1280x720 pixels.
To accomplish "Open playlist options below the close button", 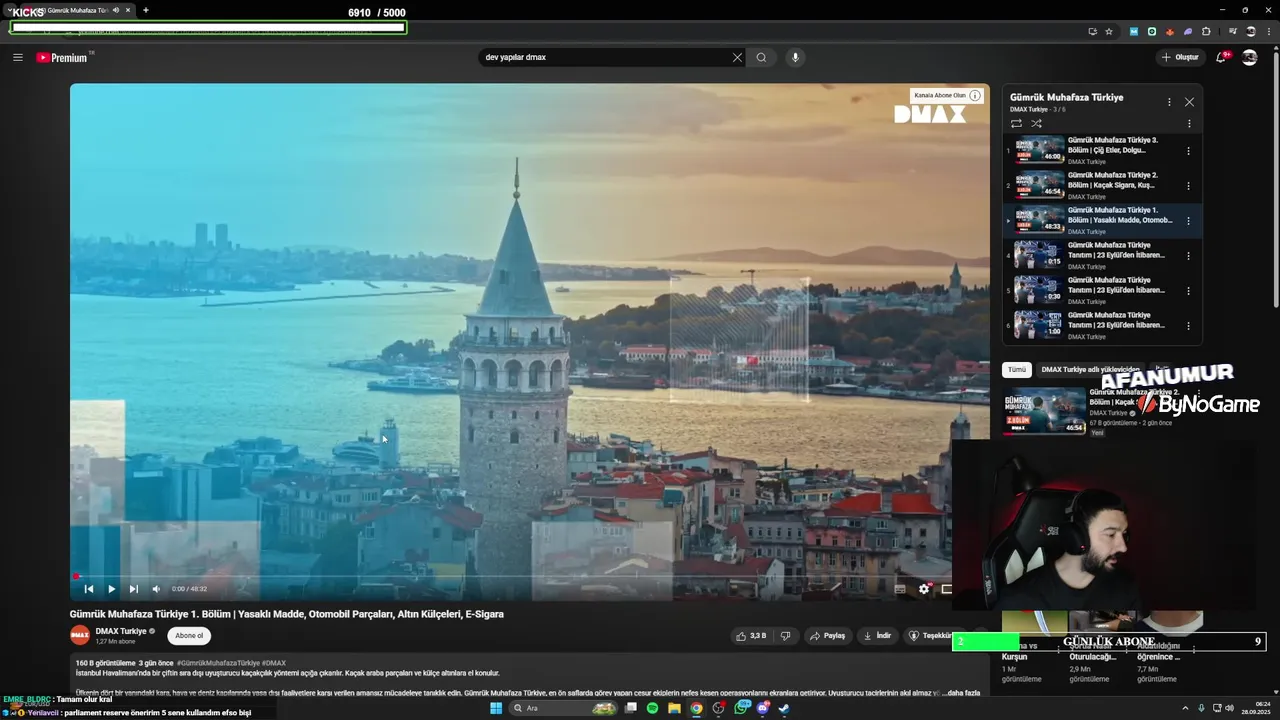I will coord(1189,124).
